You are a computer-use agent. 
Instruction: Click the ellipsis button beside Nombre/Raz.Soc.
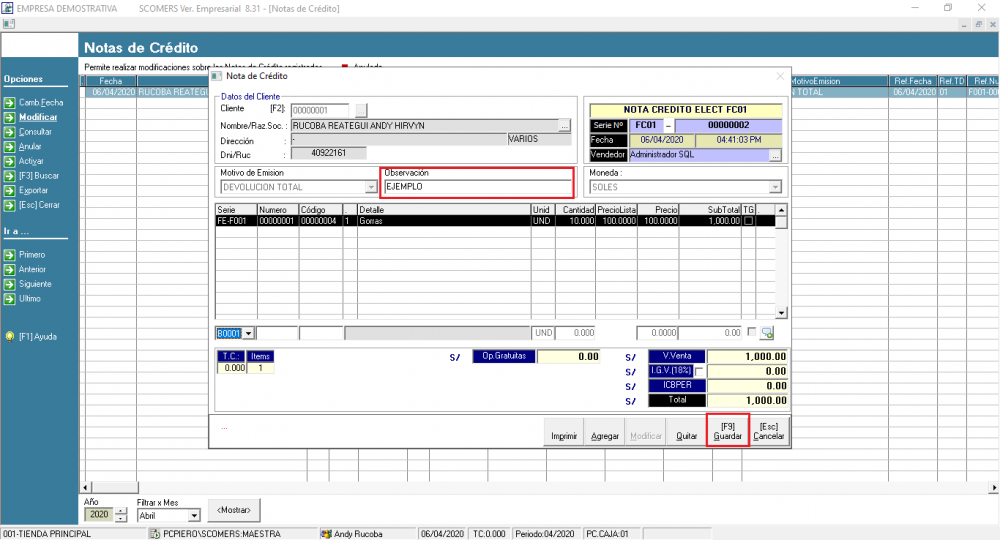pos(564,126)
